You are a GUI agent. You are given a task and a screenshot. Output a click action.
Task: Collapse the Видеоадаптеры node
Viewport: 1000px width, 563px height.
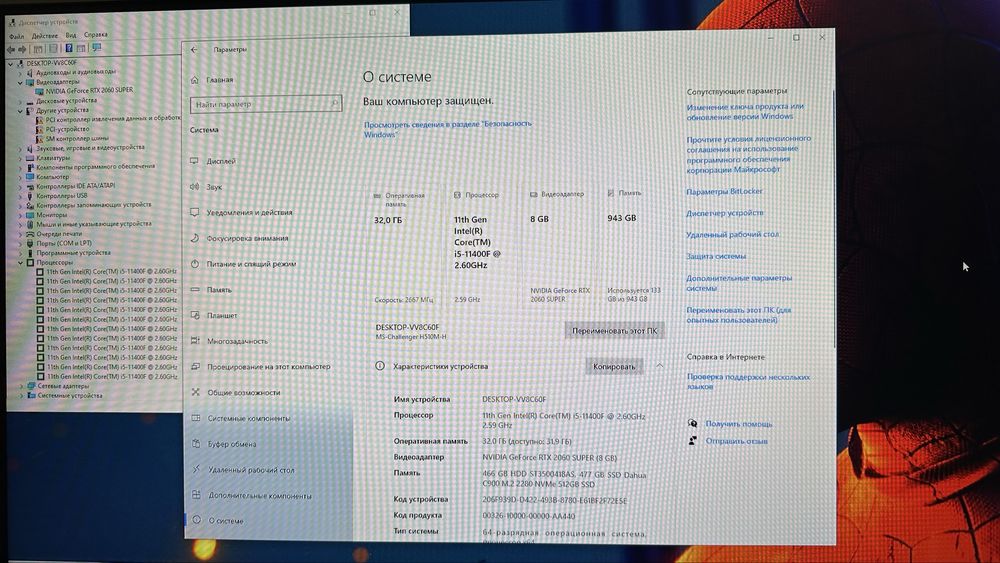[20, 82]
